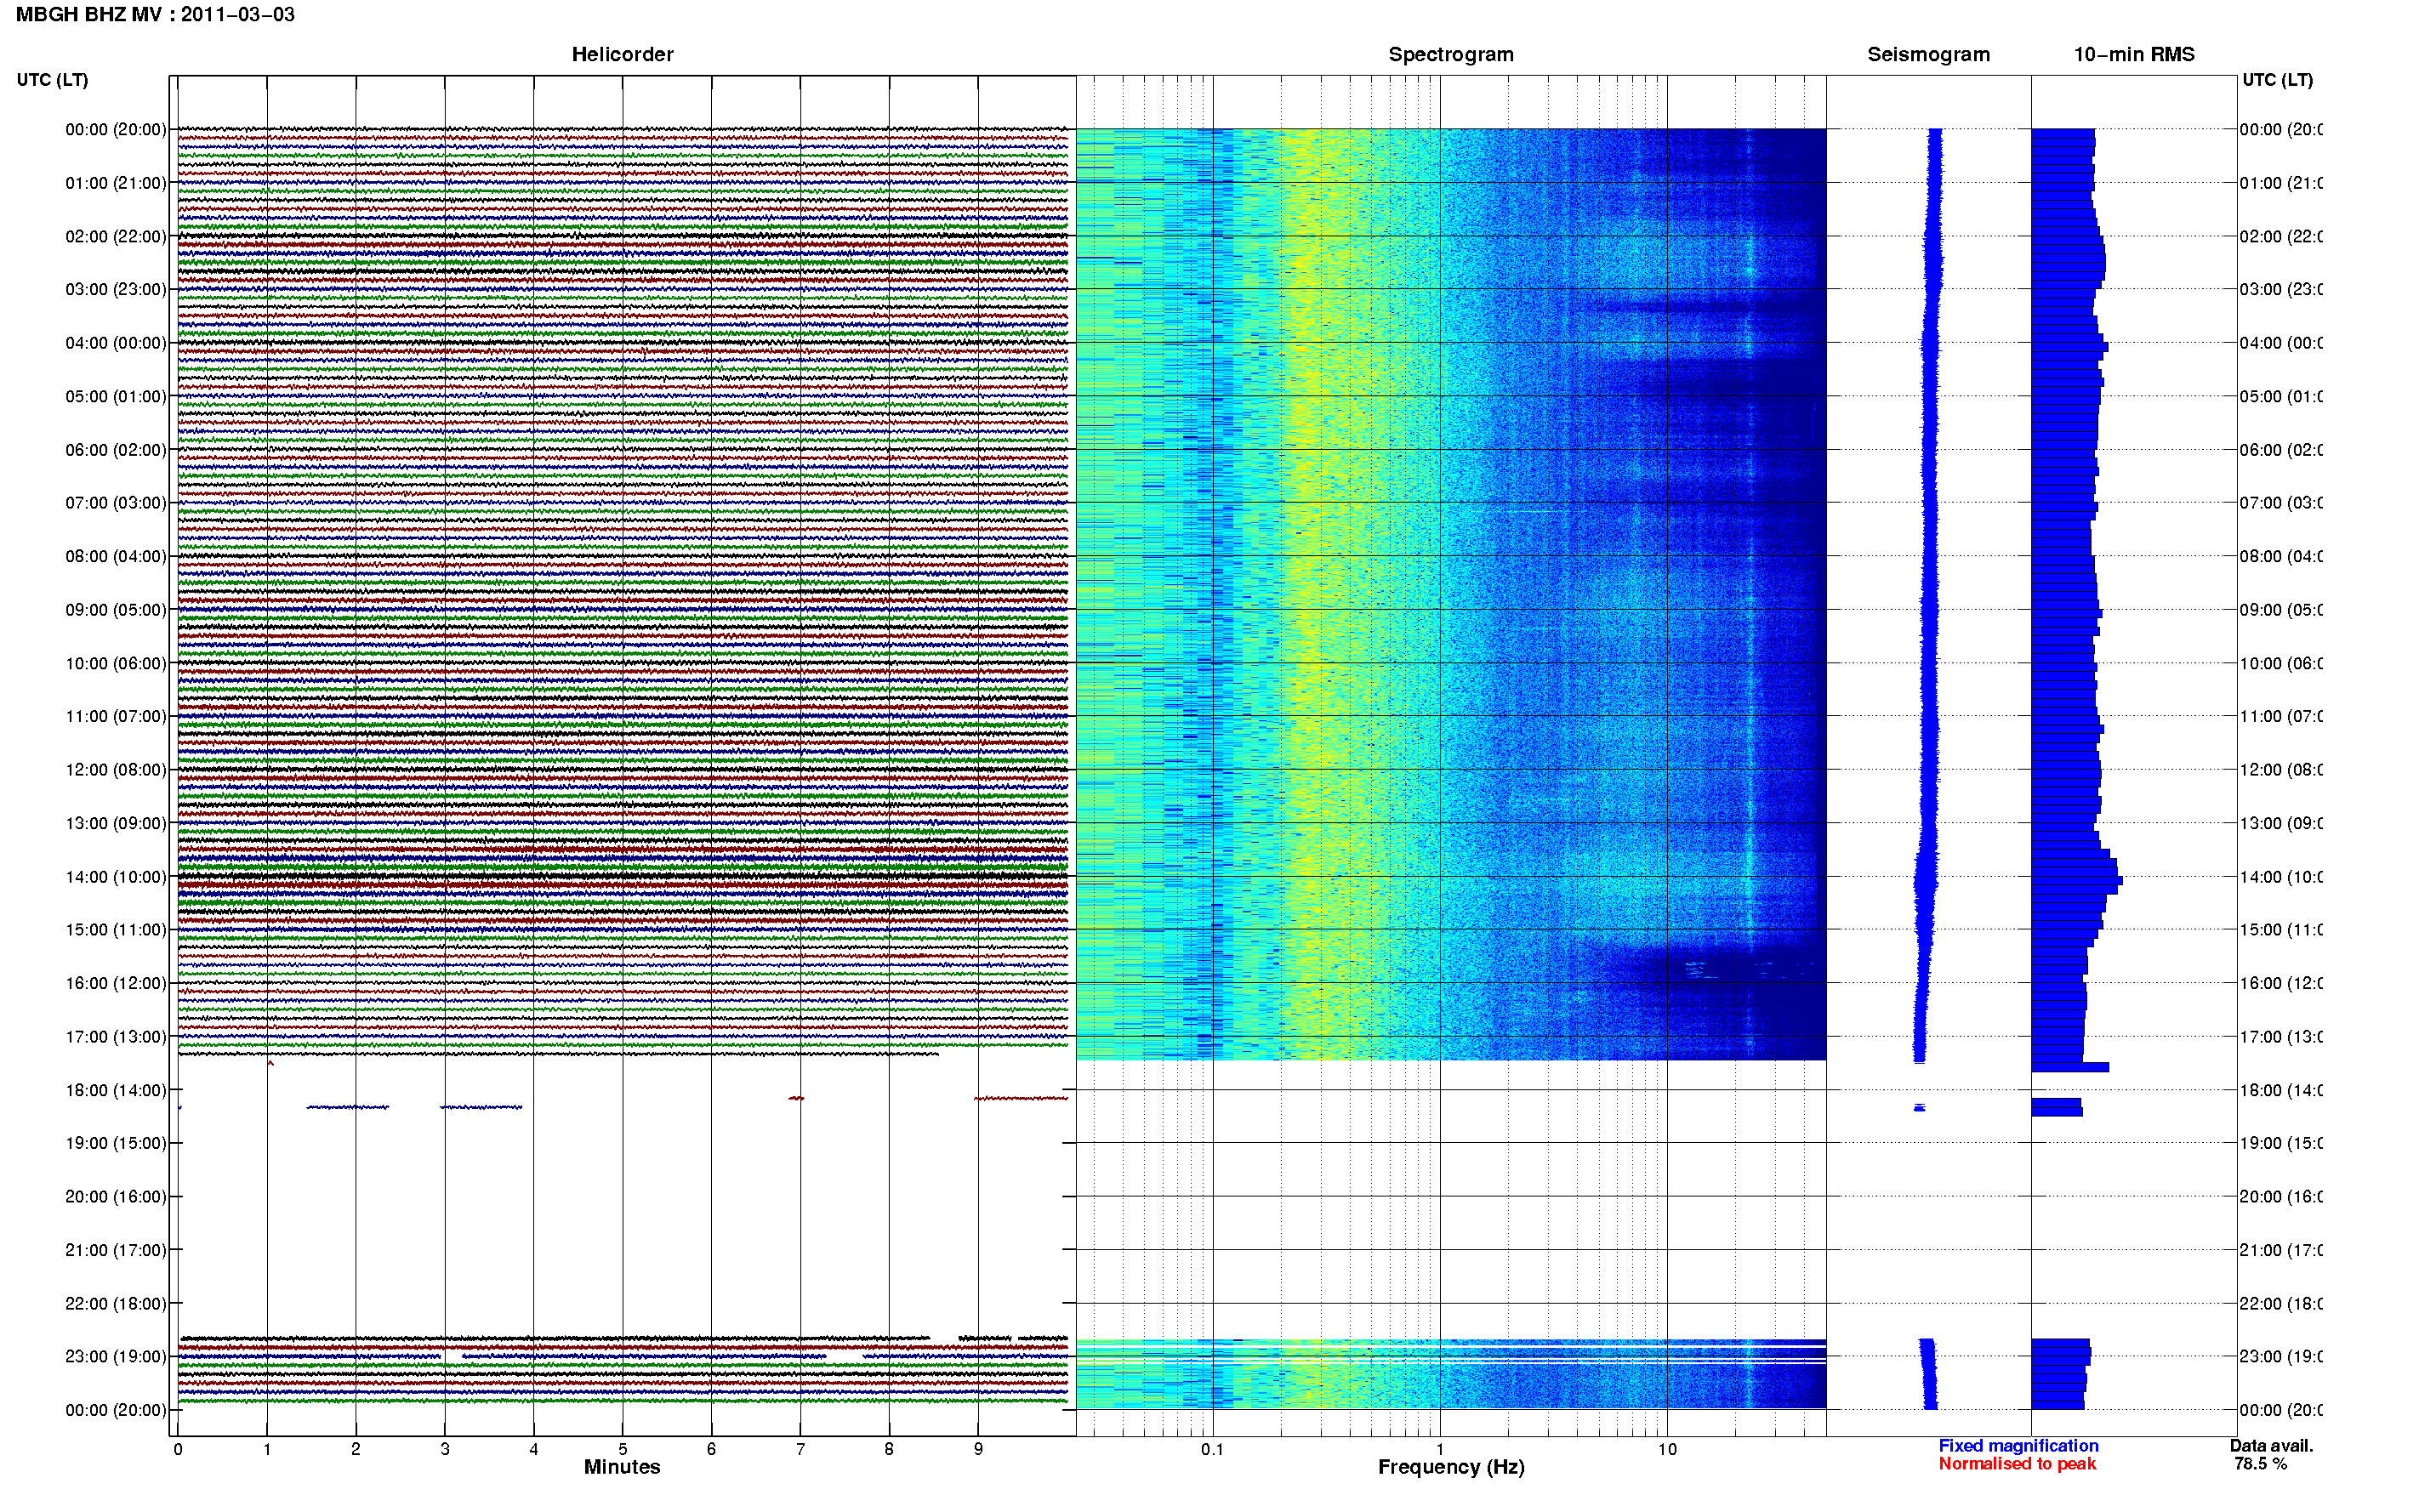2419x1512 pixels.
Task: Click the left '08:00 (04:00)' time label
Action: click(x=116, y=557)
